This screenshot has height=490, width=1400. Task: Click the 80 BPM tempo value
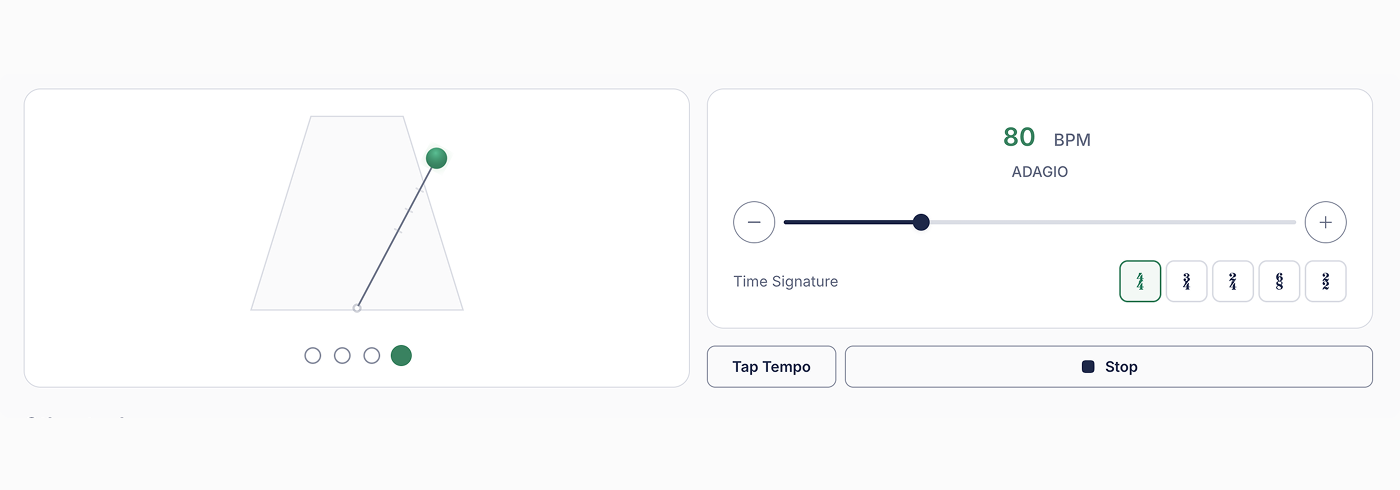click(x=1019, y=137)
